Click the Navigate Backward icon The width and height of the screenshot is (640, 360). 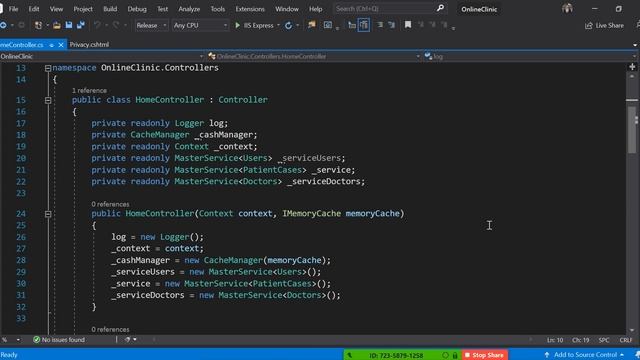click(3, 25)
